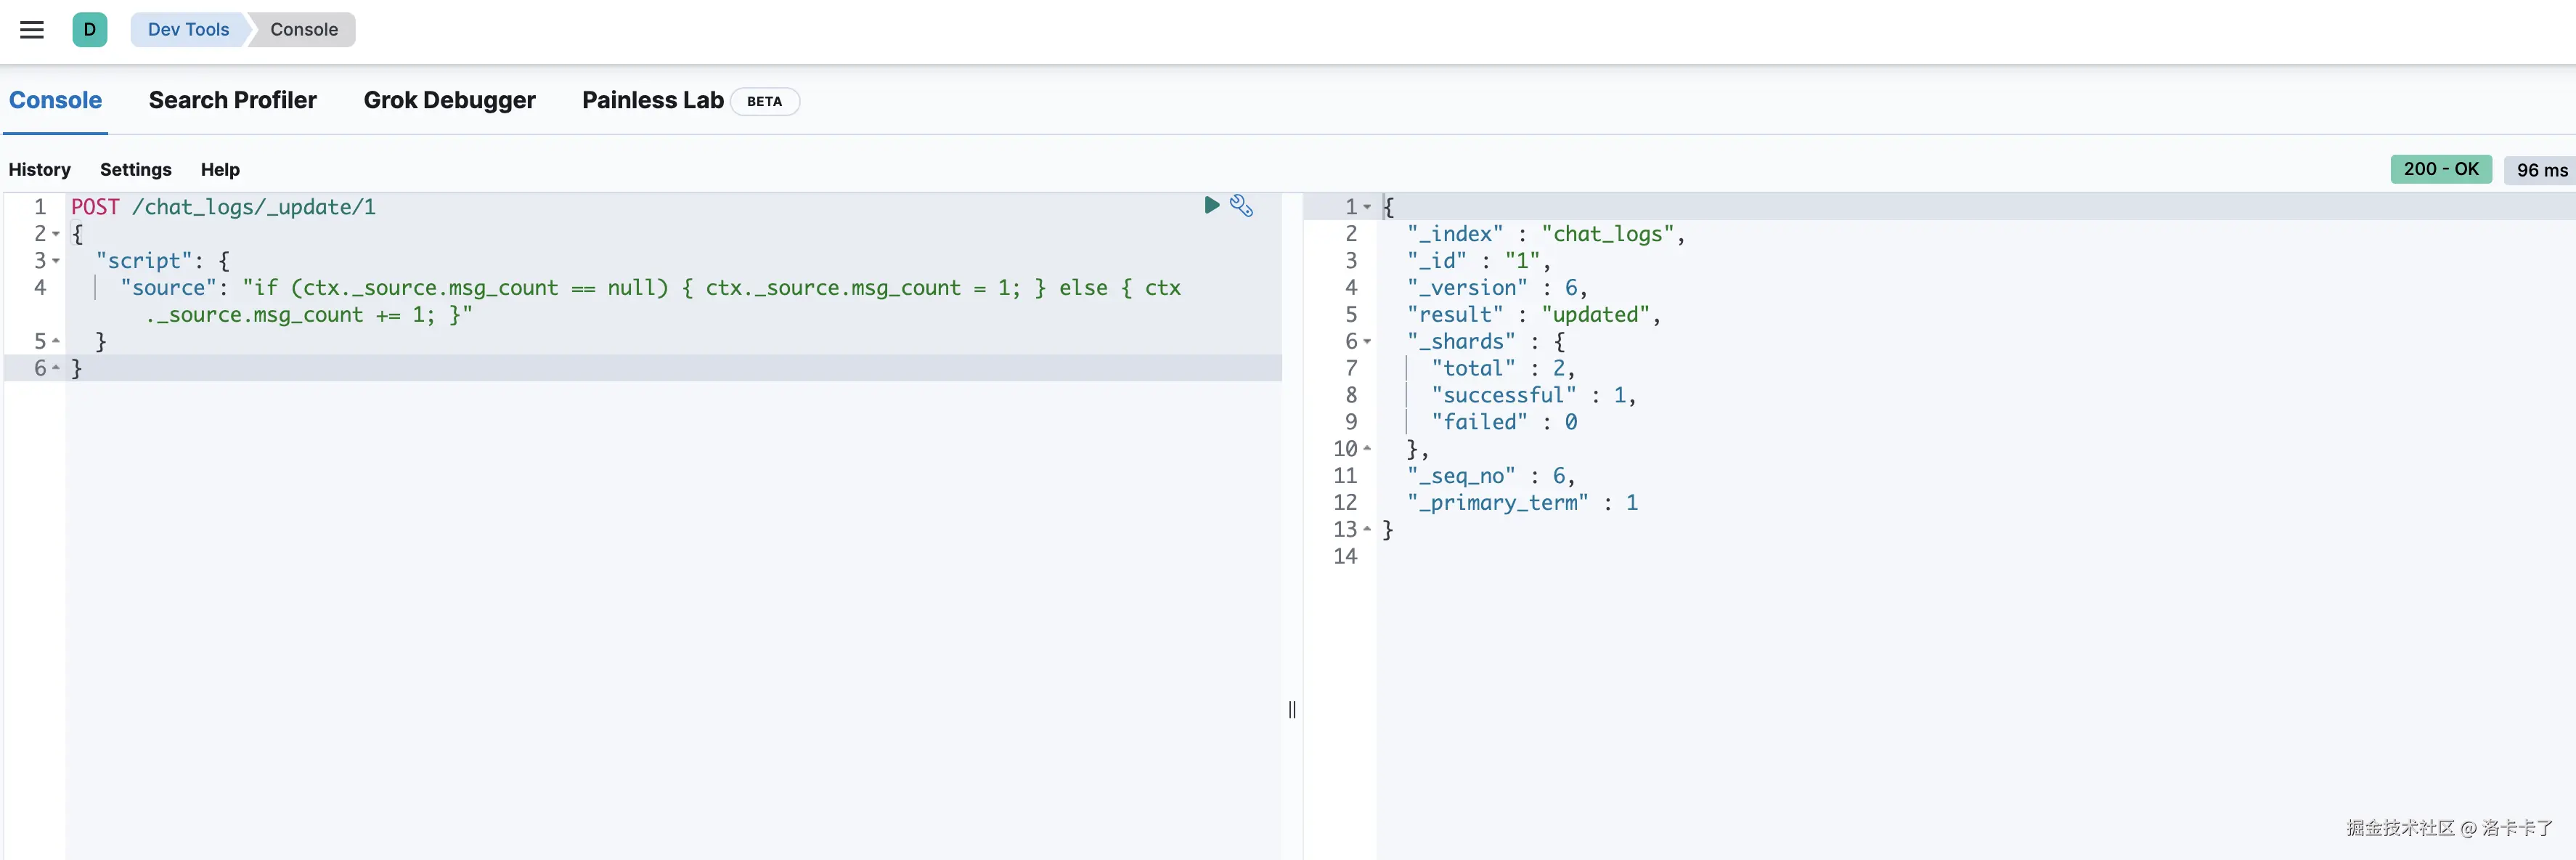Select the Console tab
This screenshot has width=2576, height=860.
pos(55,100)
